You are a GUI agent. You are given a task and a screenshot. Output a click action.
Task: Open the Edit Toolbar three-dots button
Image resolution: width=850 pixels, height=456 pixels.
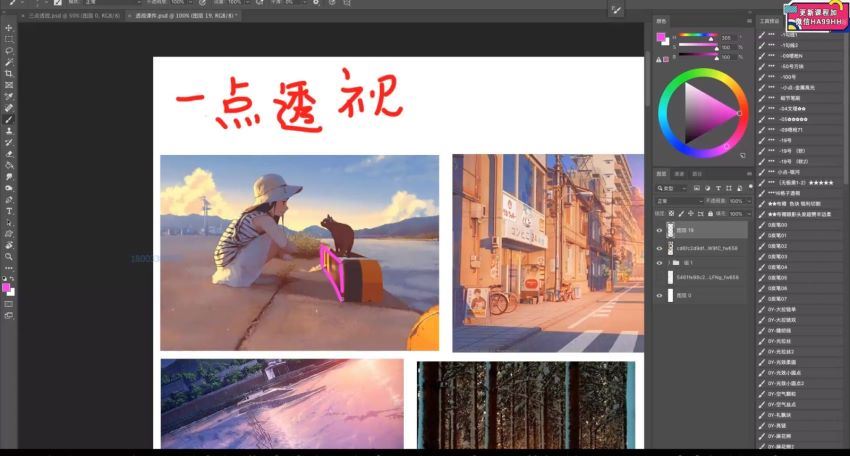pyautogui.click(x=9, y=268)
